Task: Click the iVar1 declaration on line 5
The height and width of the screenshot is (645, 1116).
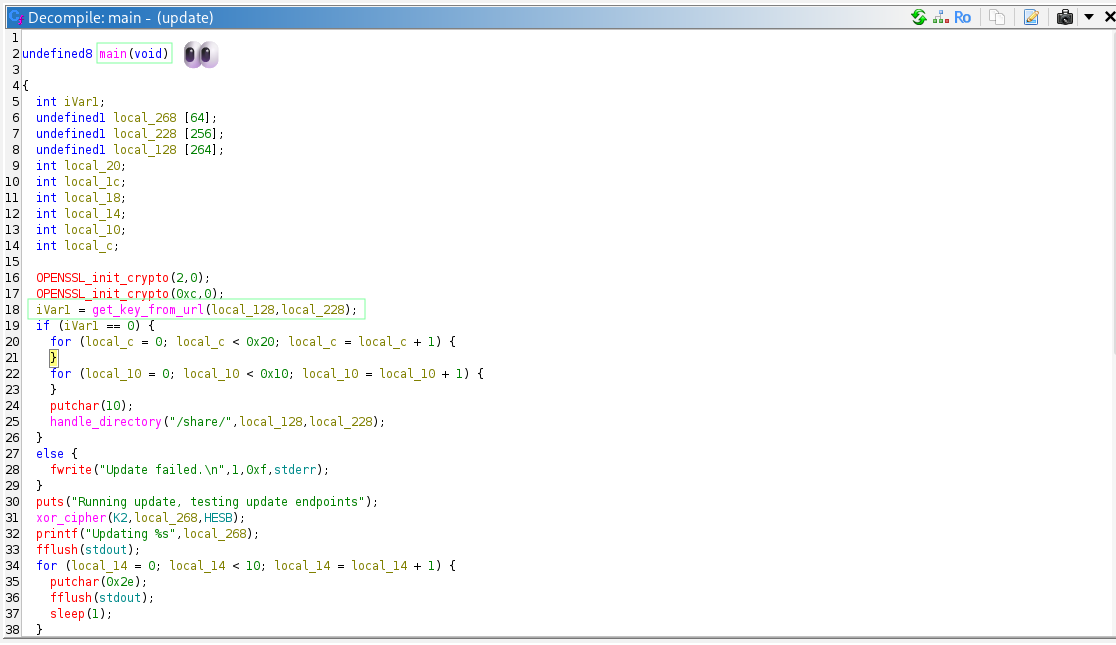Action: [x=84, y=102]
